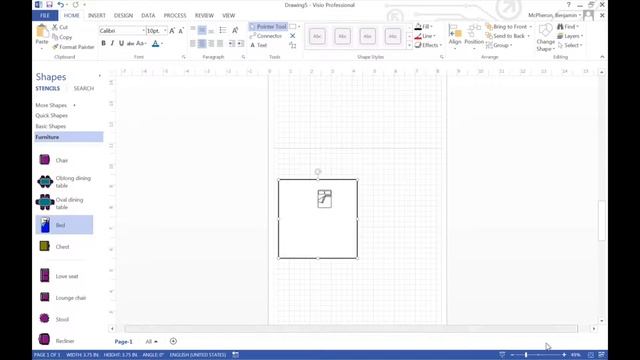This screenshot has height=360, width=640.
Task: Click the Save icon in quick access toolbar
Action: pyautogui.click(x=49, y=5)
